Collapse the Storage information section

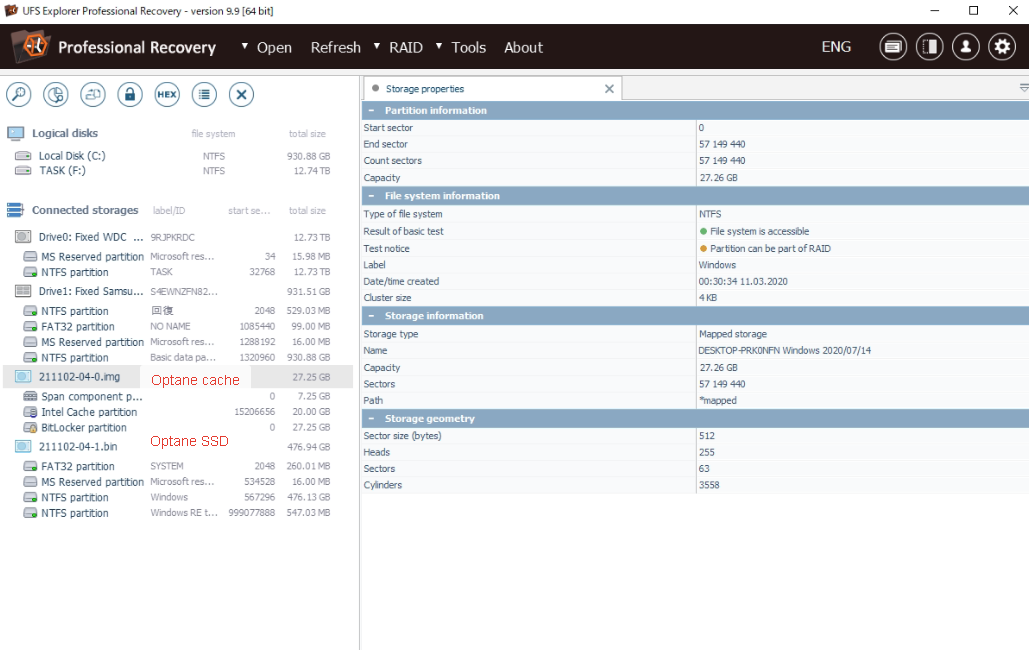tap(371, 316)
